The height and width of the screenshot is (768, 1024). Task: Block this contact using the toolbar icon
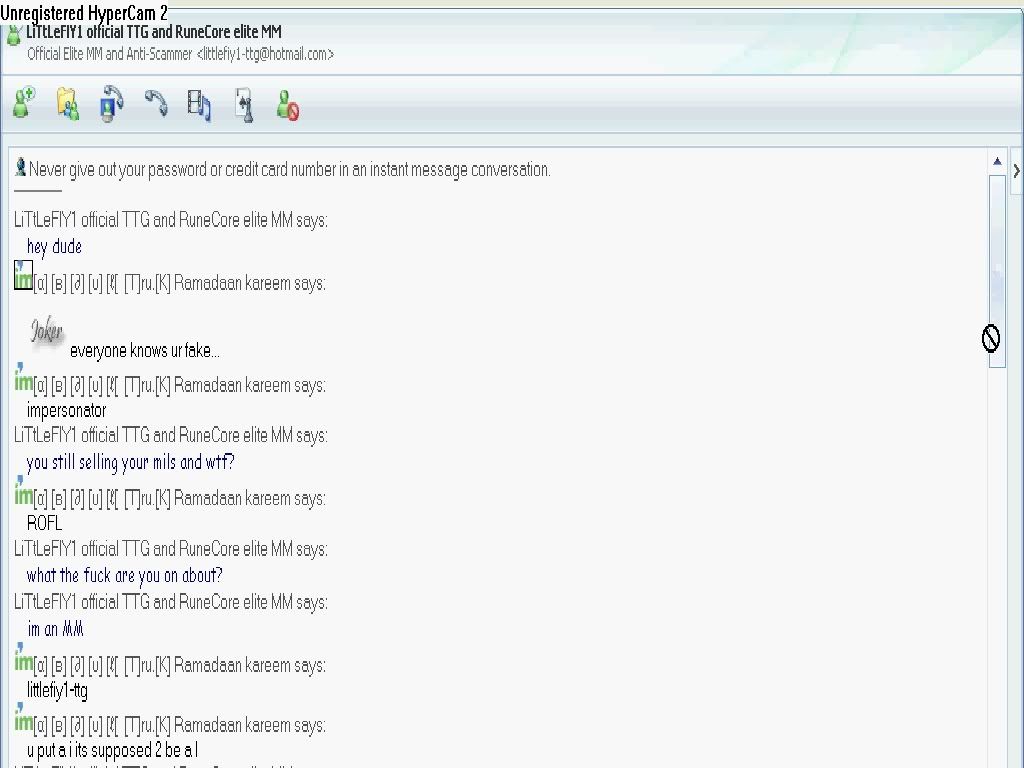tap(288, 105)
